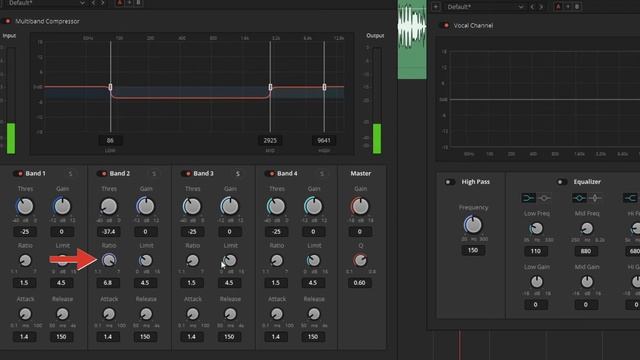
Task: Click the Band 3 Attack knob
Action: pos(193,314)
